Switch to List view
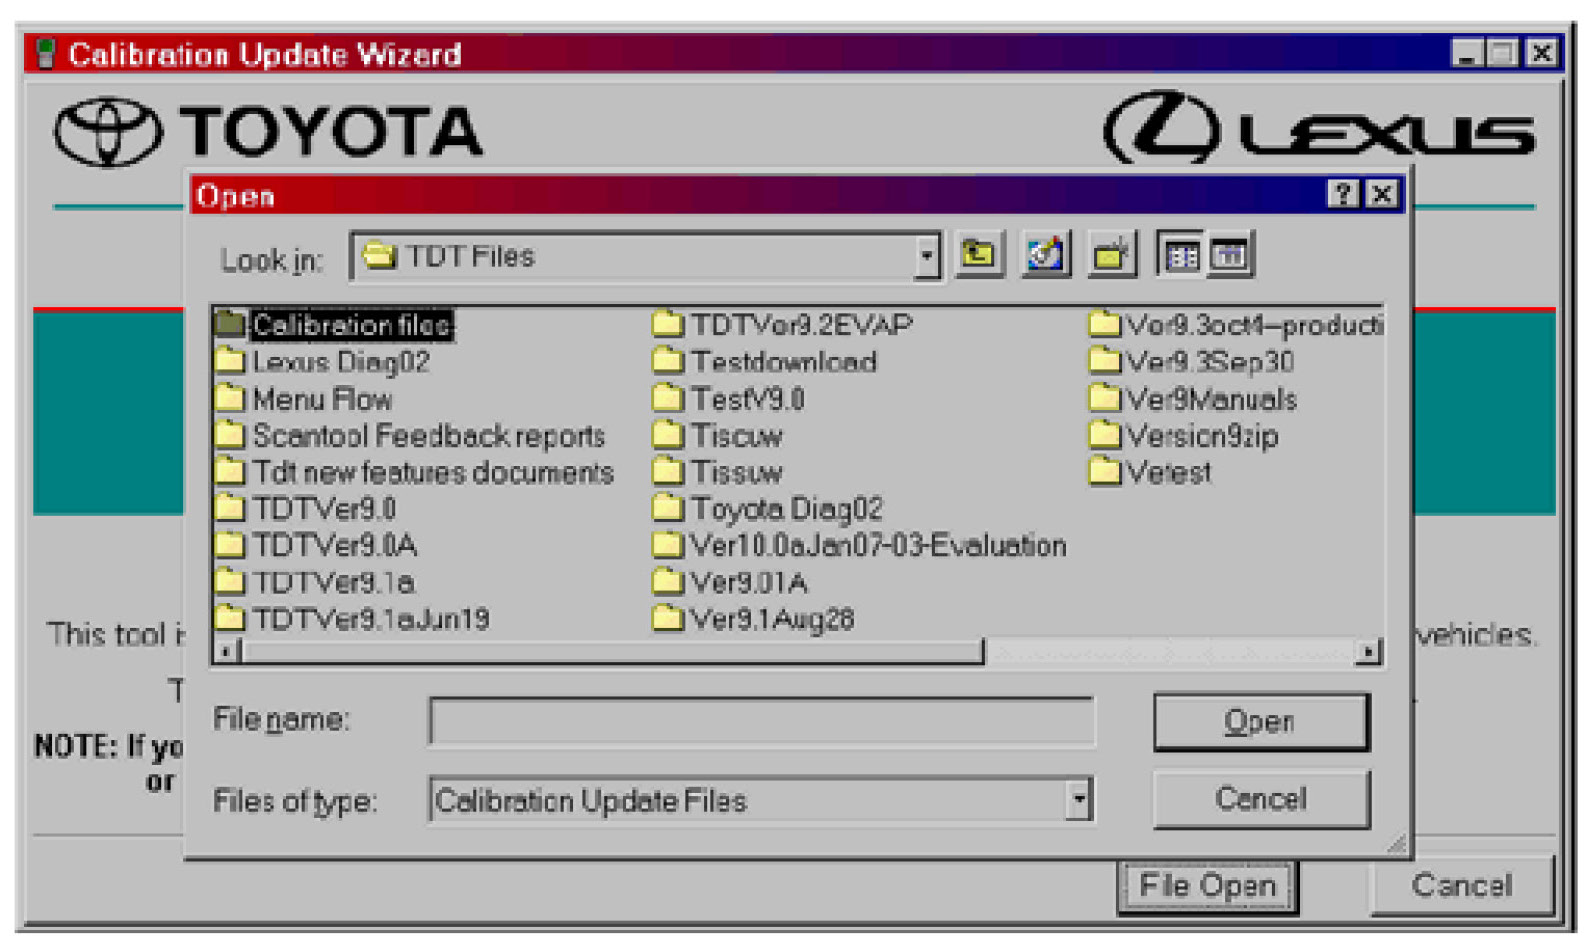 (1181, 256)
